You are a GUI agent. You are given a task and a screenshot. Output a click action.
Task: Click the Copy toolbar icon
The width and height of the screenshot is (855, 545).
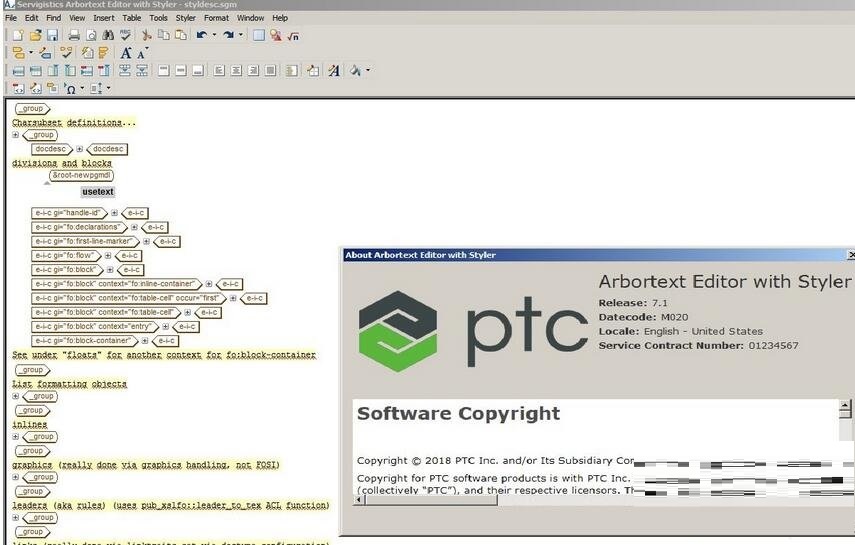point(164,35)
